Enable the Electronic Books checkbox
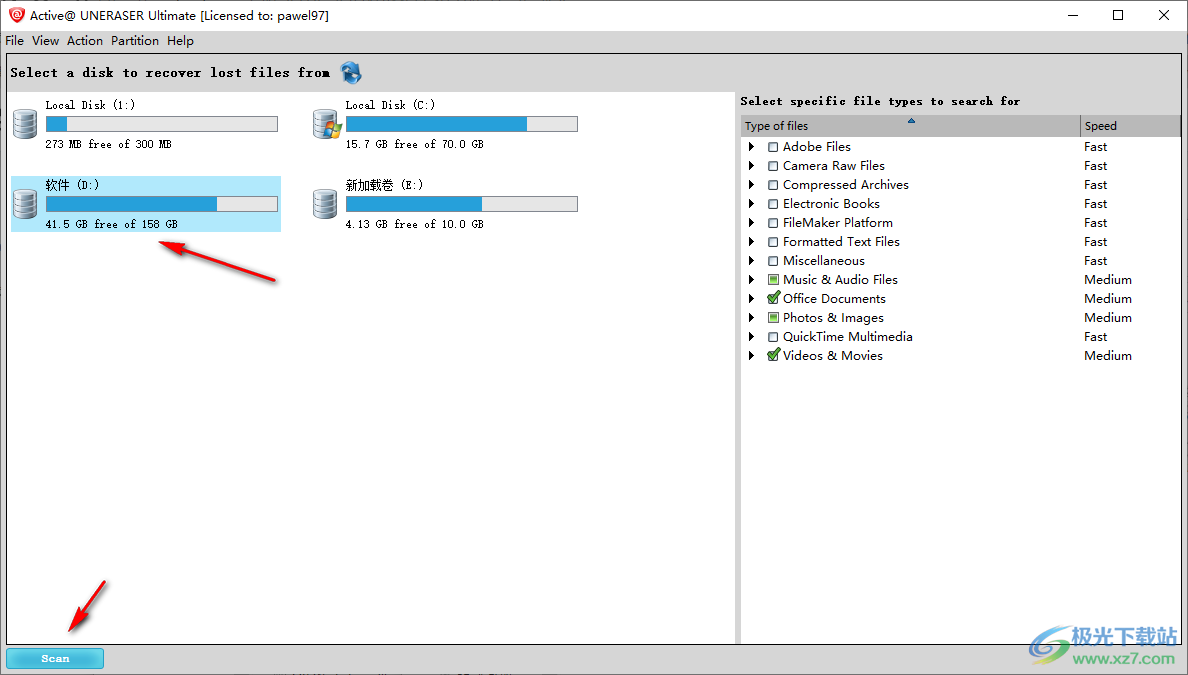1188x675 pixels. pos(773,204)
